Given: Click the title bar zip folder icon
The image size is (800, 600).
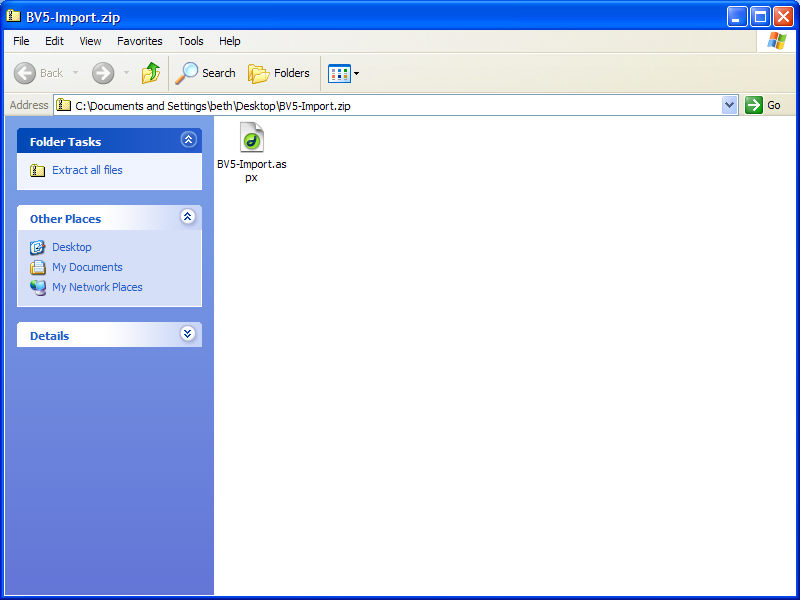Looking at the screenshot, I should 13,16.
